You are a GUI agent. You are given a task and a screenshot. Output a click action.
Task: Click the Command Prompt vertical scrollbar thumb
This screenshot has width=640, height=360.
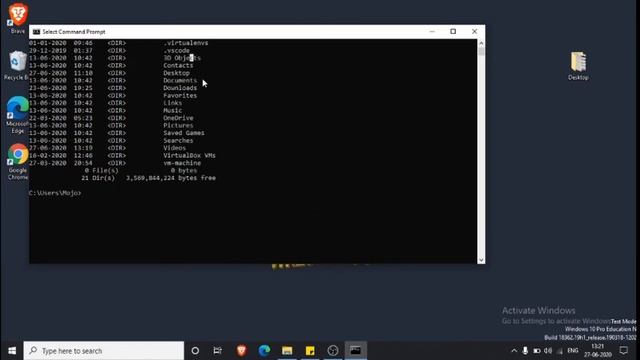coord(481,51)
